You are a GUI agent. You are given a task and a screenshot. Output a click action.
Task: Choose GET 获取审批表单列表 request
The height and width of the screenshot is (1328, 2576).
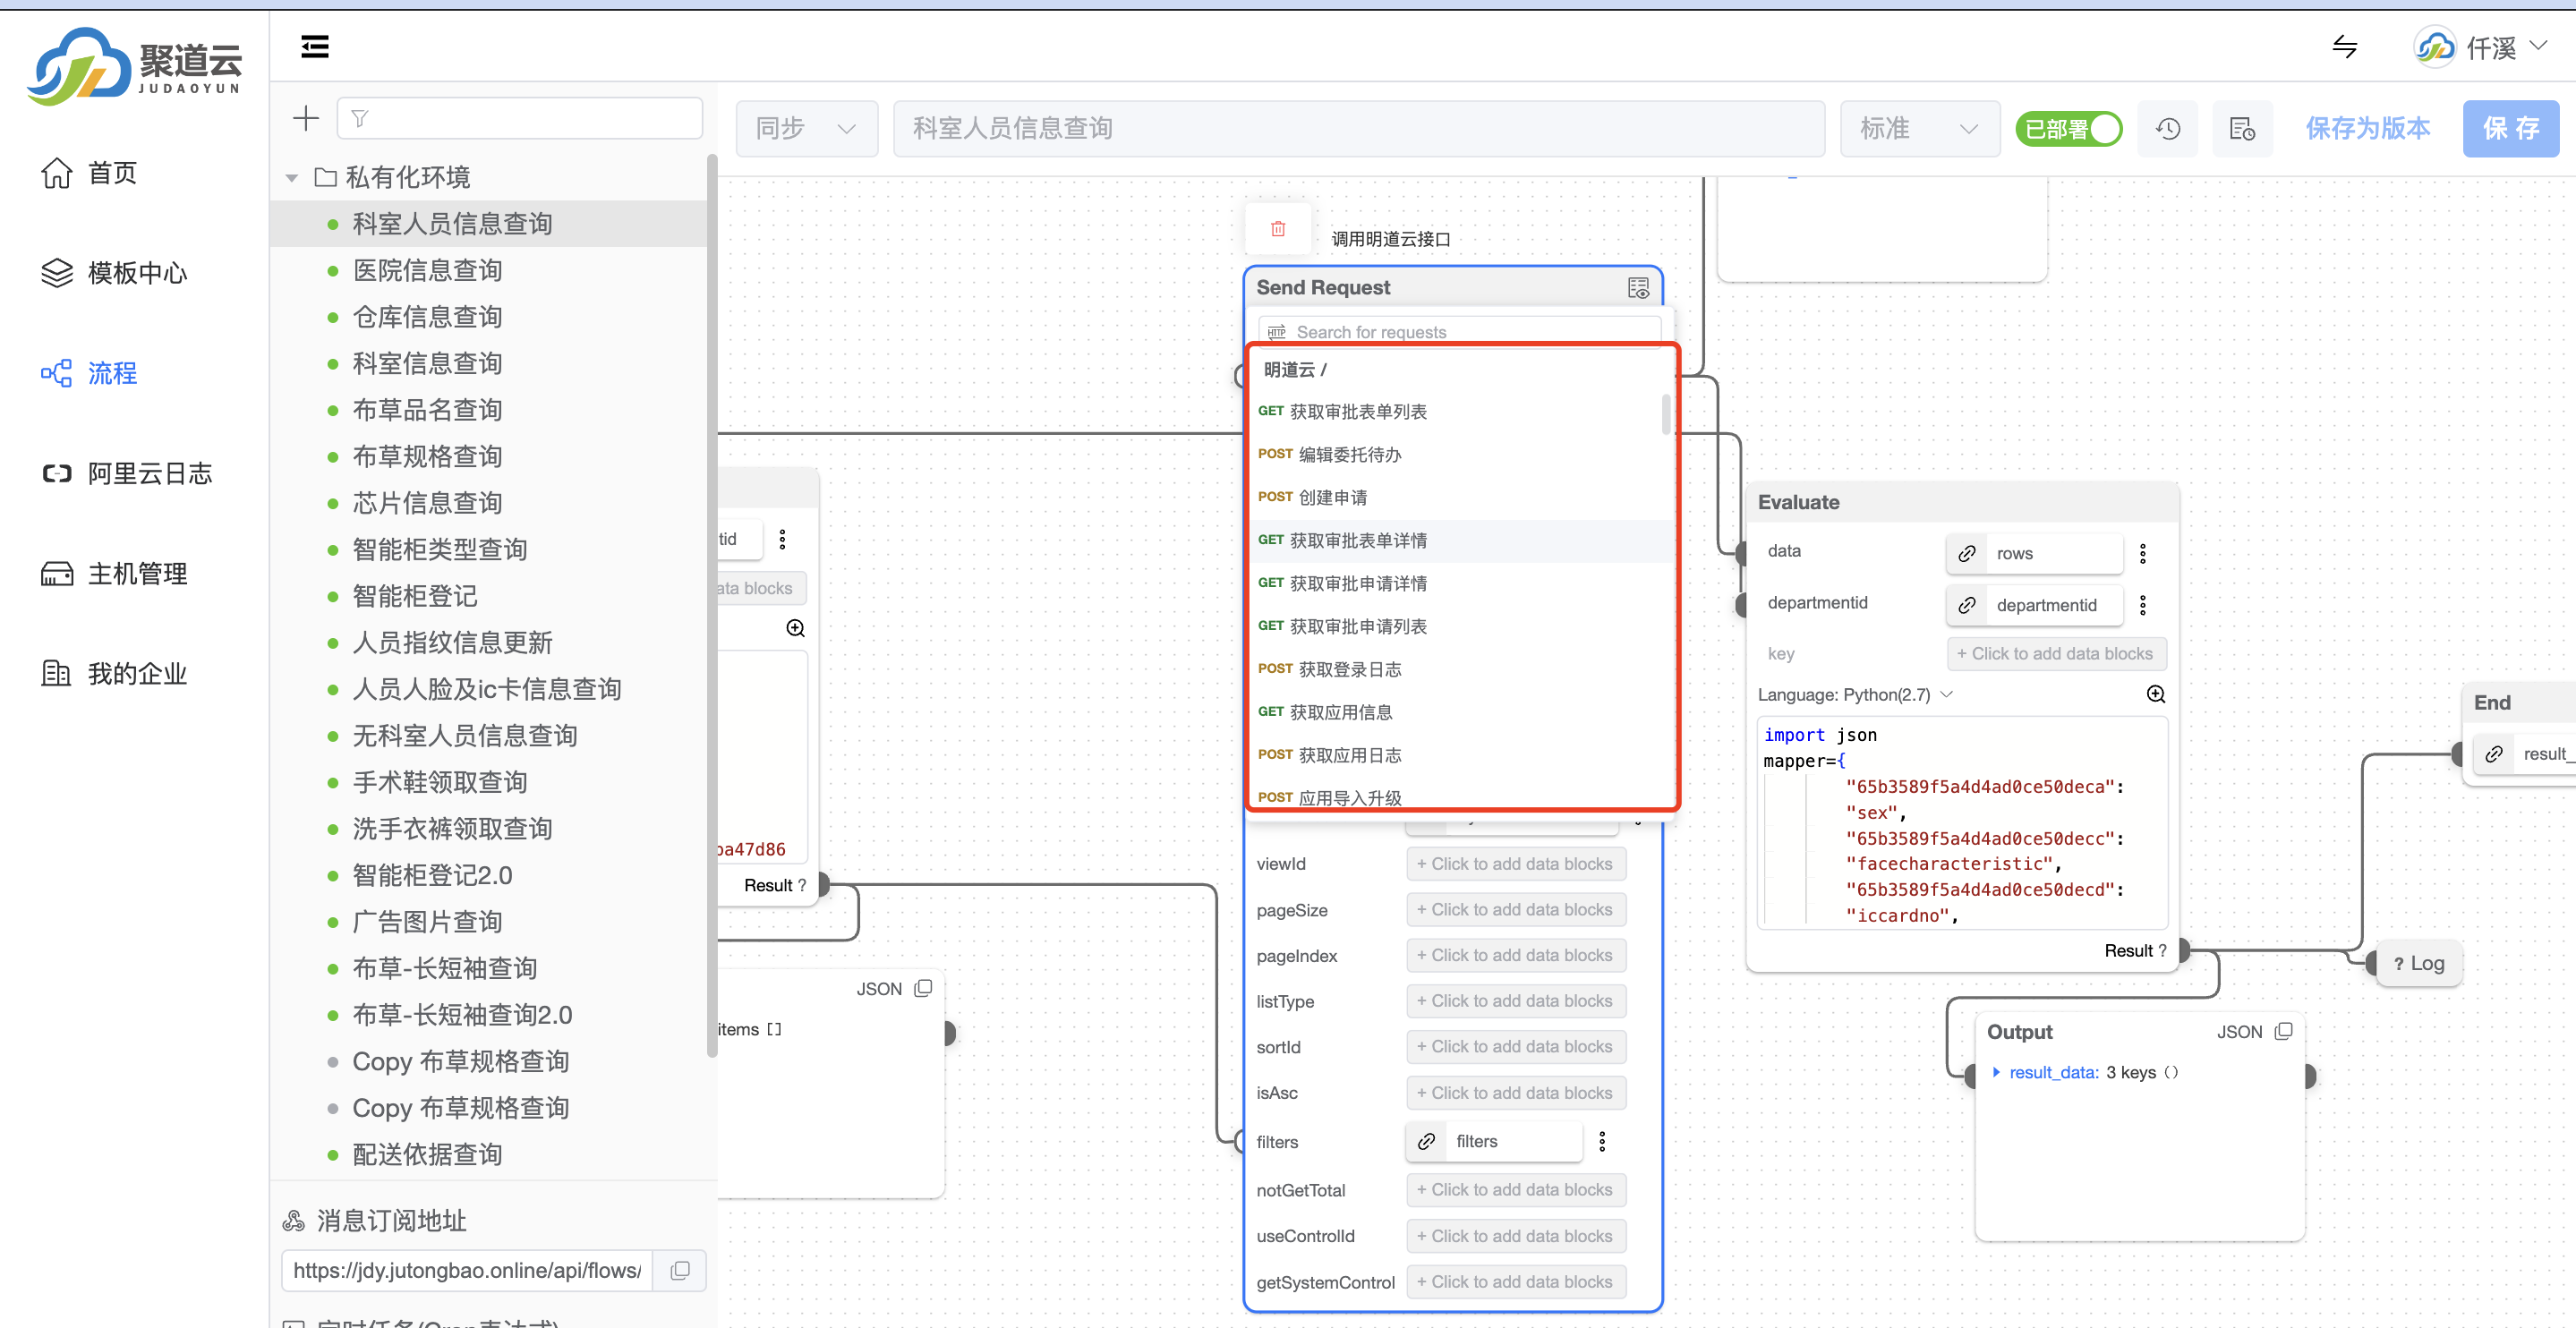1460,412
